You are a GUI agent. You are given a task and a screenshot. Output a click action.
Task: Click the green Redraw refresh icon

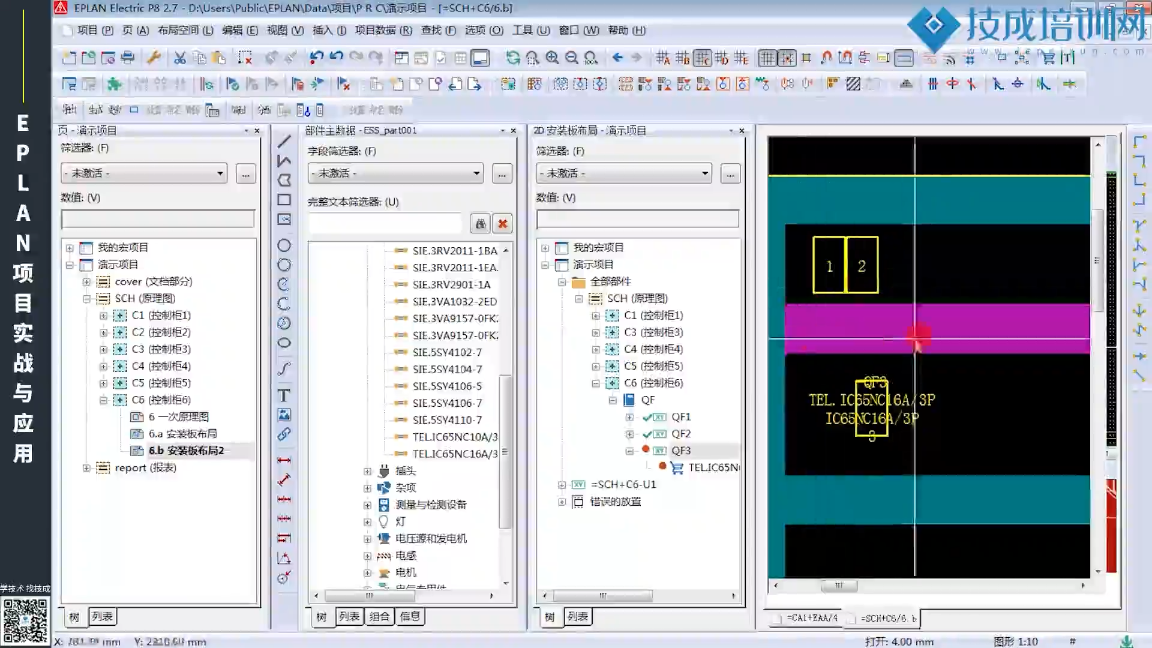coord(513,57)
